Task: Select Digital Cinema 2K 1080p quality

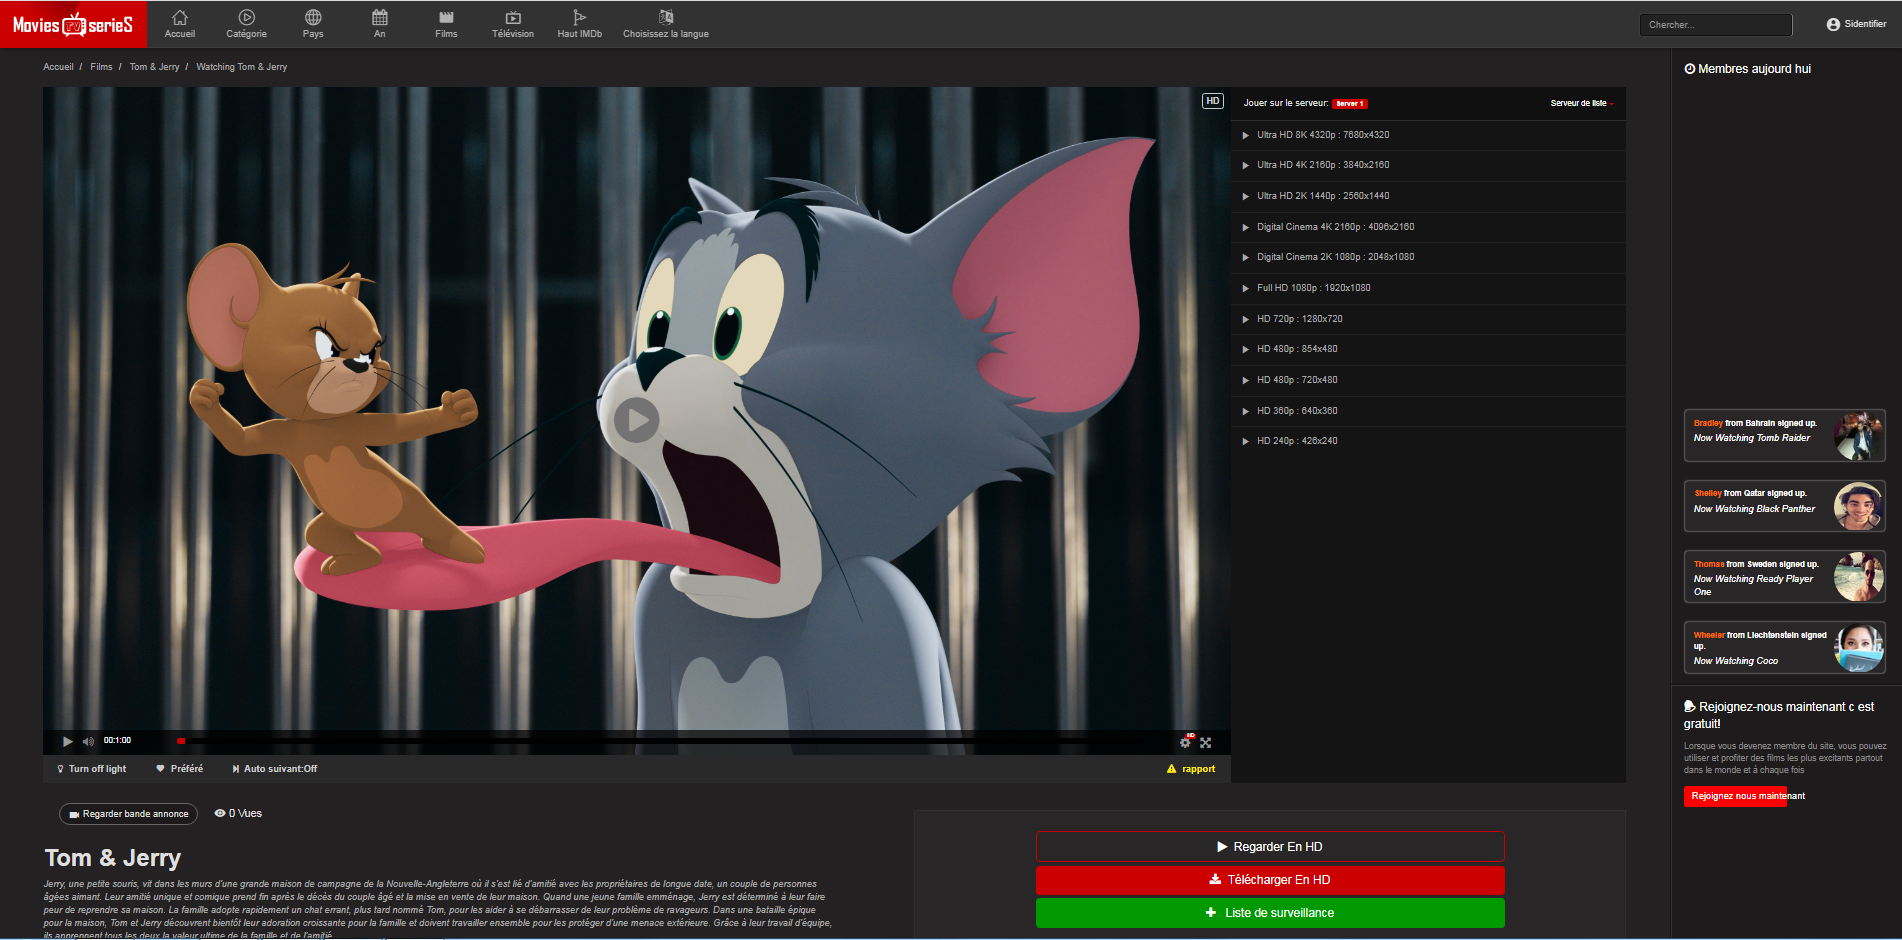Action: click(x=1428, y=257)
